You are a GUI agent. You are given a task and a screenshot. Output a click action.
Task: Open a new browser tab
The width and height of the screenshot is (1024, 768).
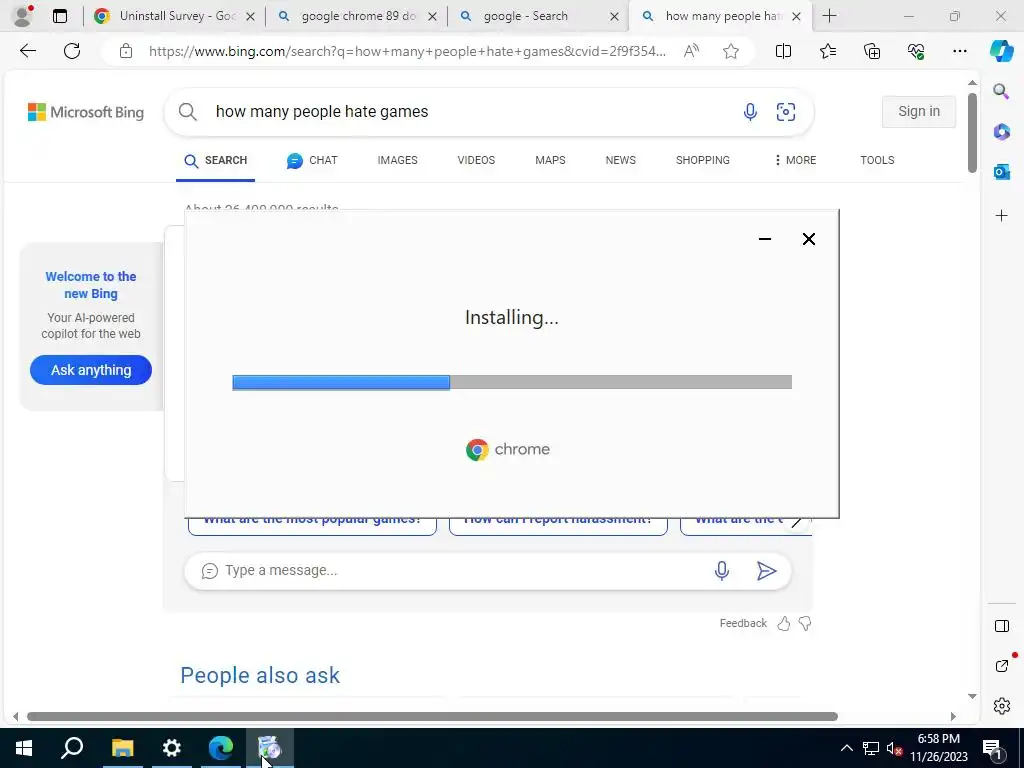click(x=829, y=16)
